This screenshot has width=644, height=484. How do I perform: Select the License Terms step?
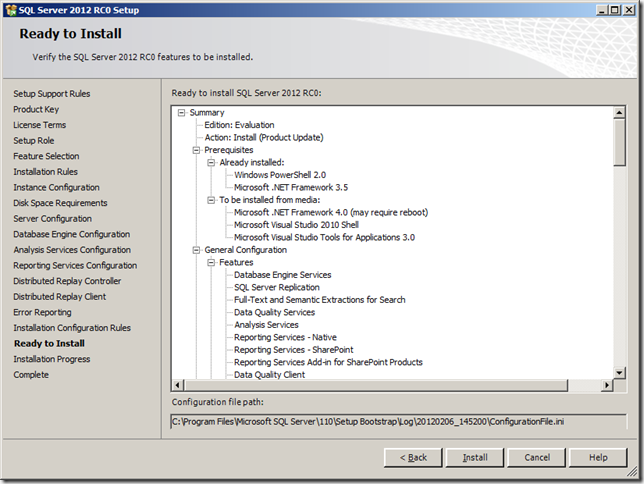click(39, 125)
